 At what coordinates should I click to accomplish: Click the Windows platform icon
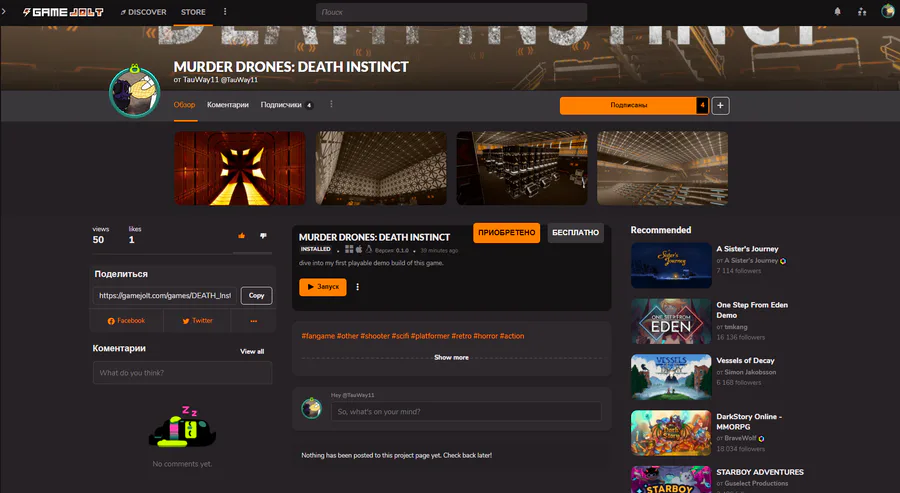(x=349, y=249)
